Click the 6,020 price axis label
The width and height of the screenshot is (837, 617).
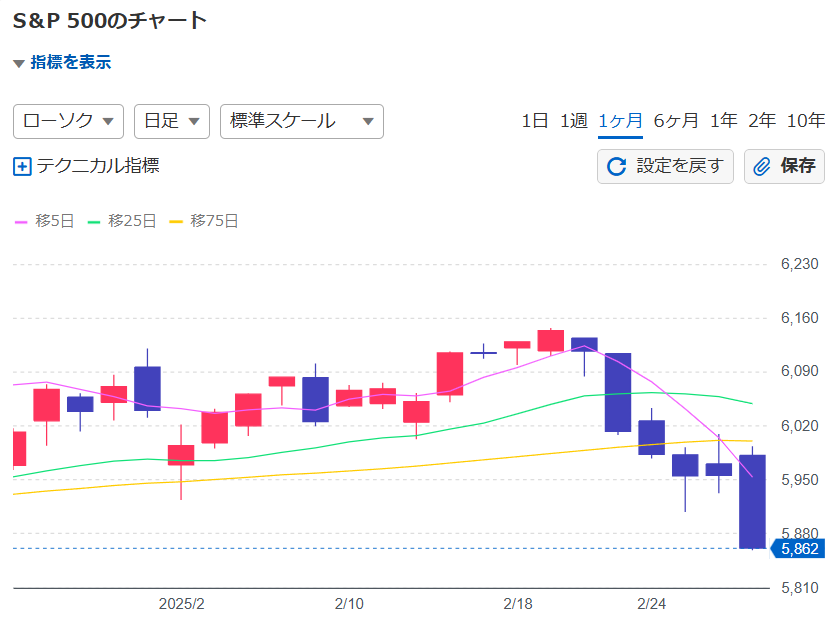click(799, 426)
